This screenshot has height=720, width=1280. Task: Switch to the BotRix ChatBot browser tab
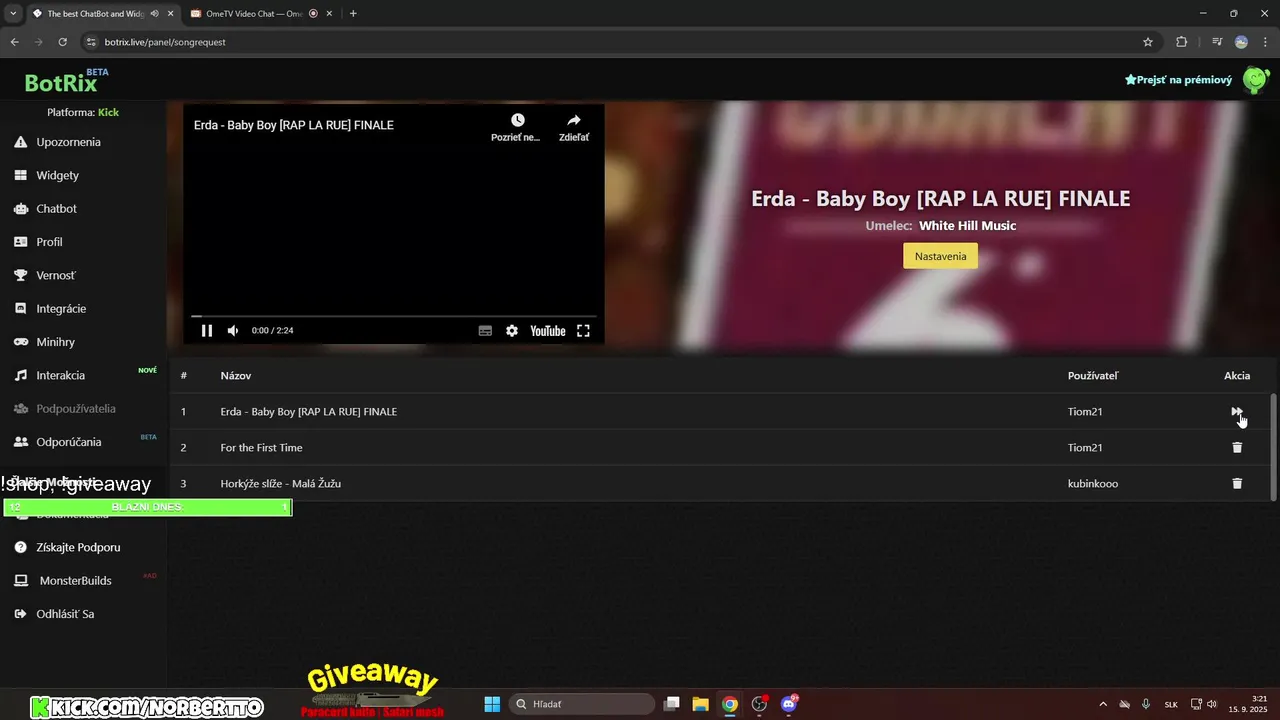point(95,14)
